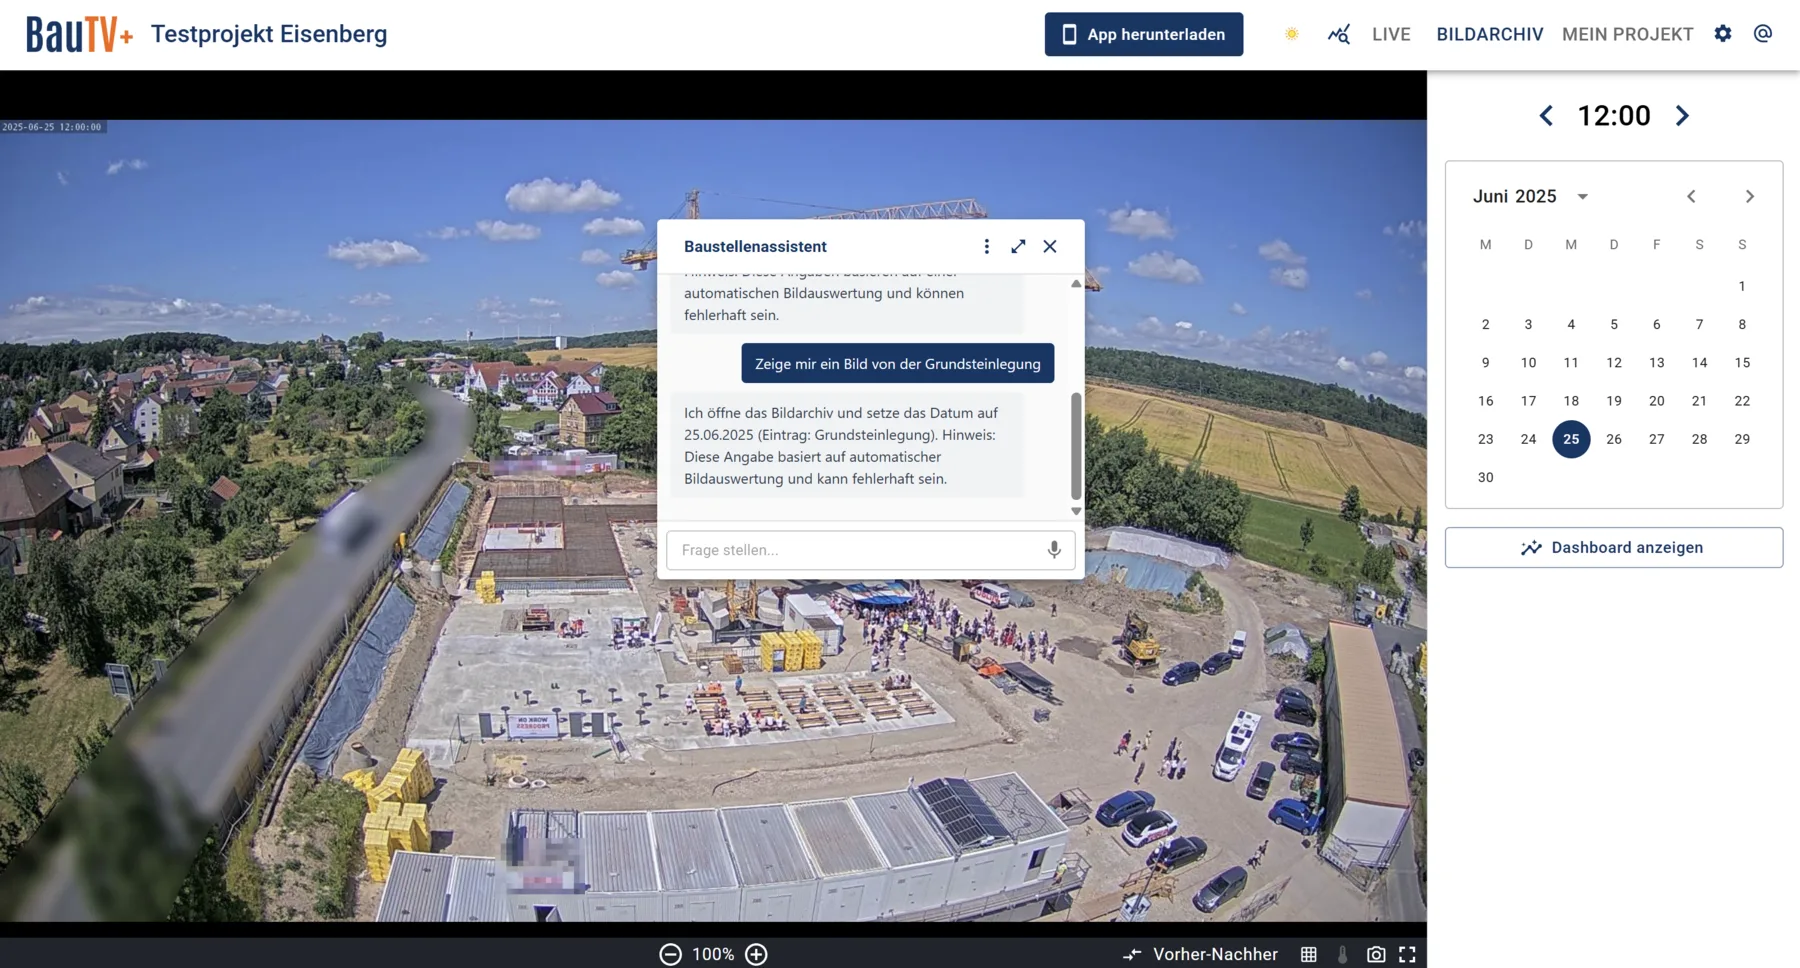Enter fullscreen image view
This screenshot has width=1800, height=968.
pos(1407,954)
